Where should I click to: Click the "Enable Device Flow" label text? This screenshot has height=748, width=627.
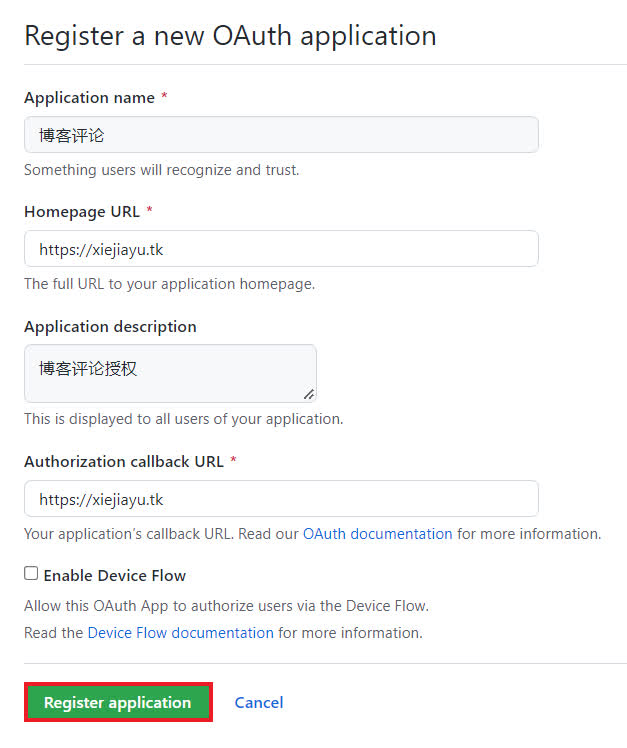point(114,576)
